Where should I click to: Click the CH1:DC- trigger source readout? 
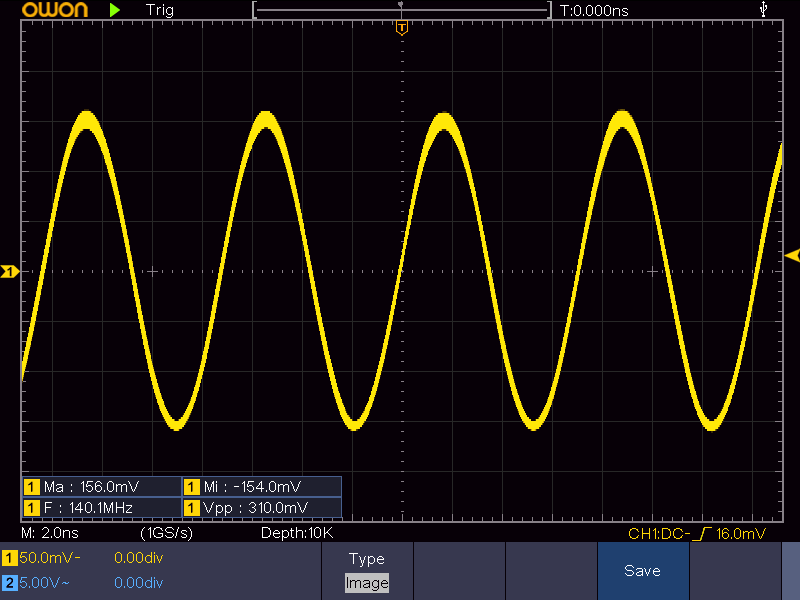(x=659, y=534)
